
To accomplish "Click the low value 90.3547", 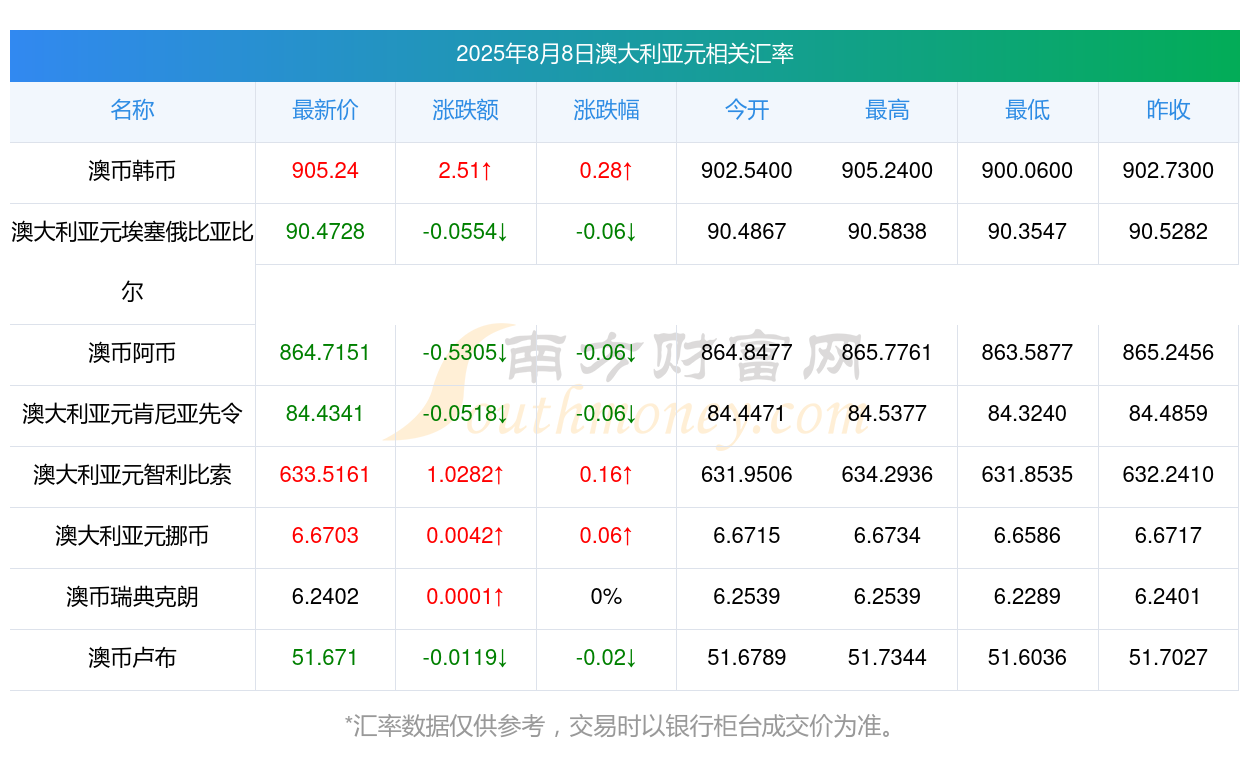I will pyautogui.click(x=1027, y=232).
